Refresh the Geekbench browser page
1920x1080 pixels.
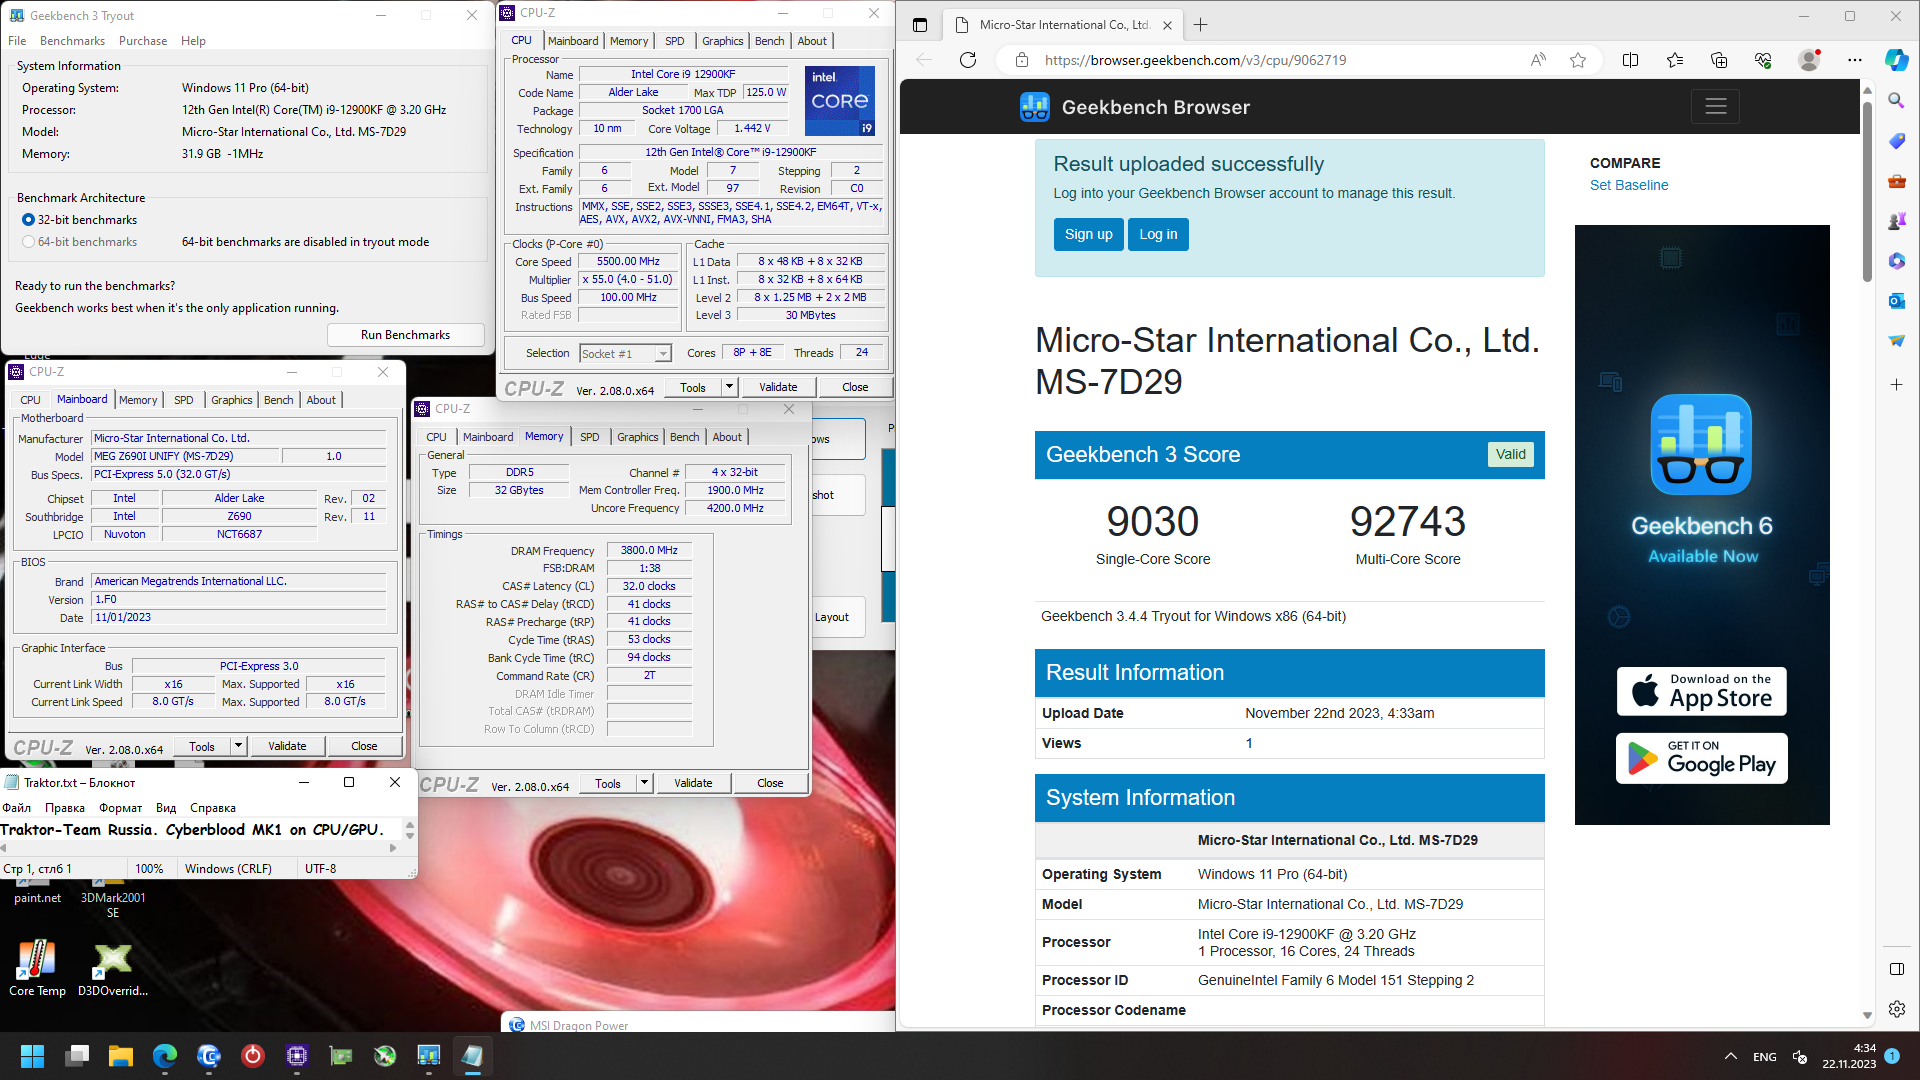coord(967,60)
